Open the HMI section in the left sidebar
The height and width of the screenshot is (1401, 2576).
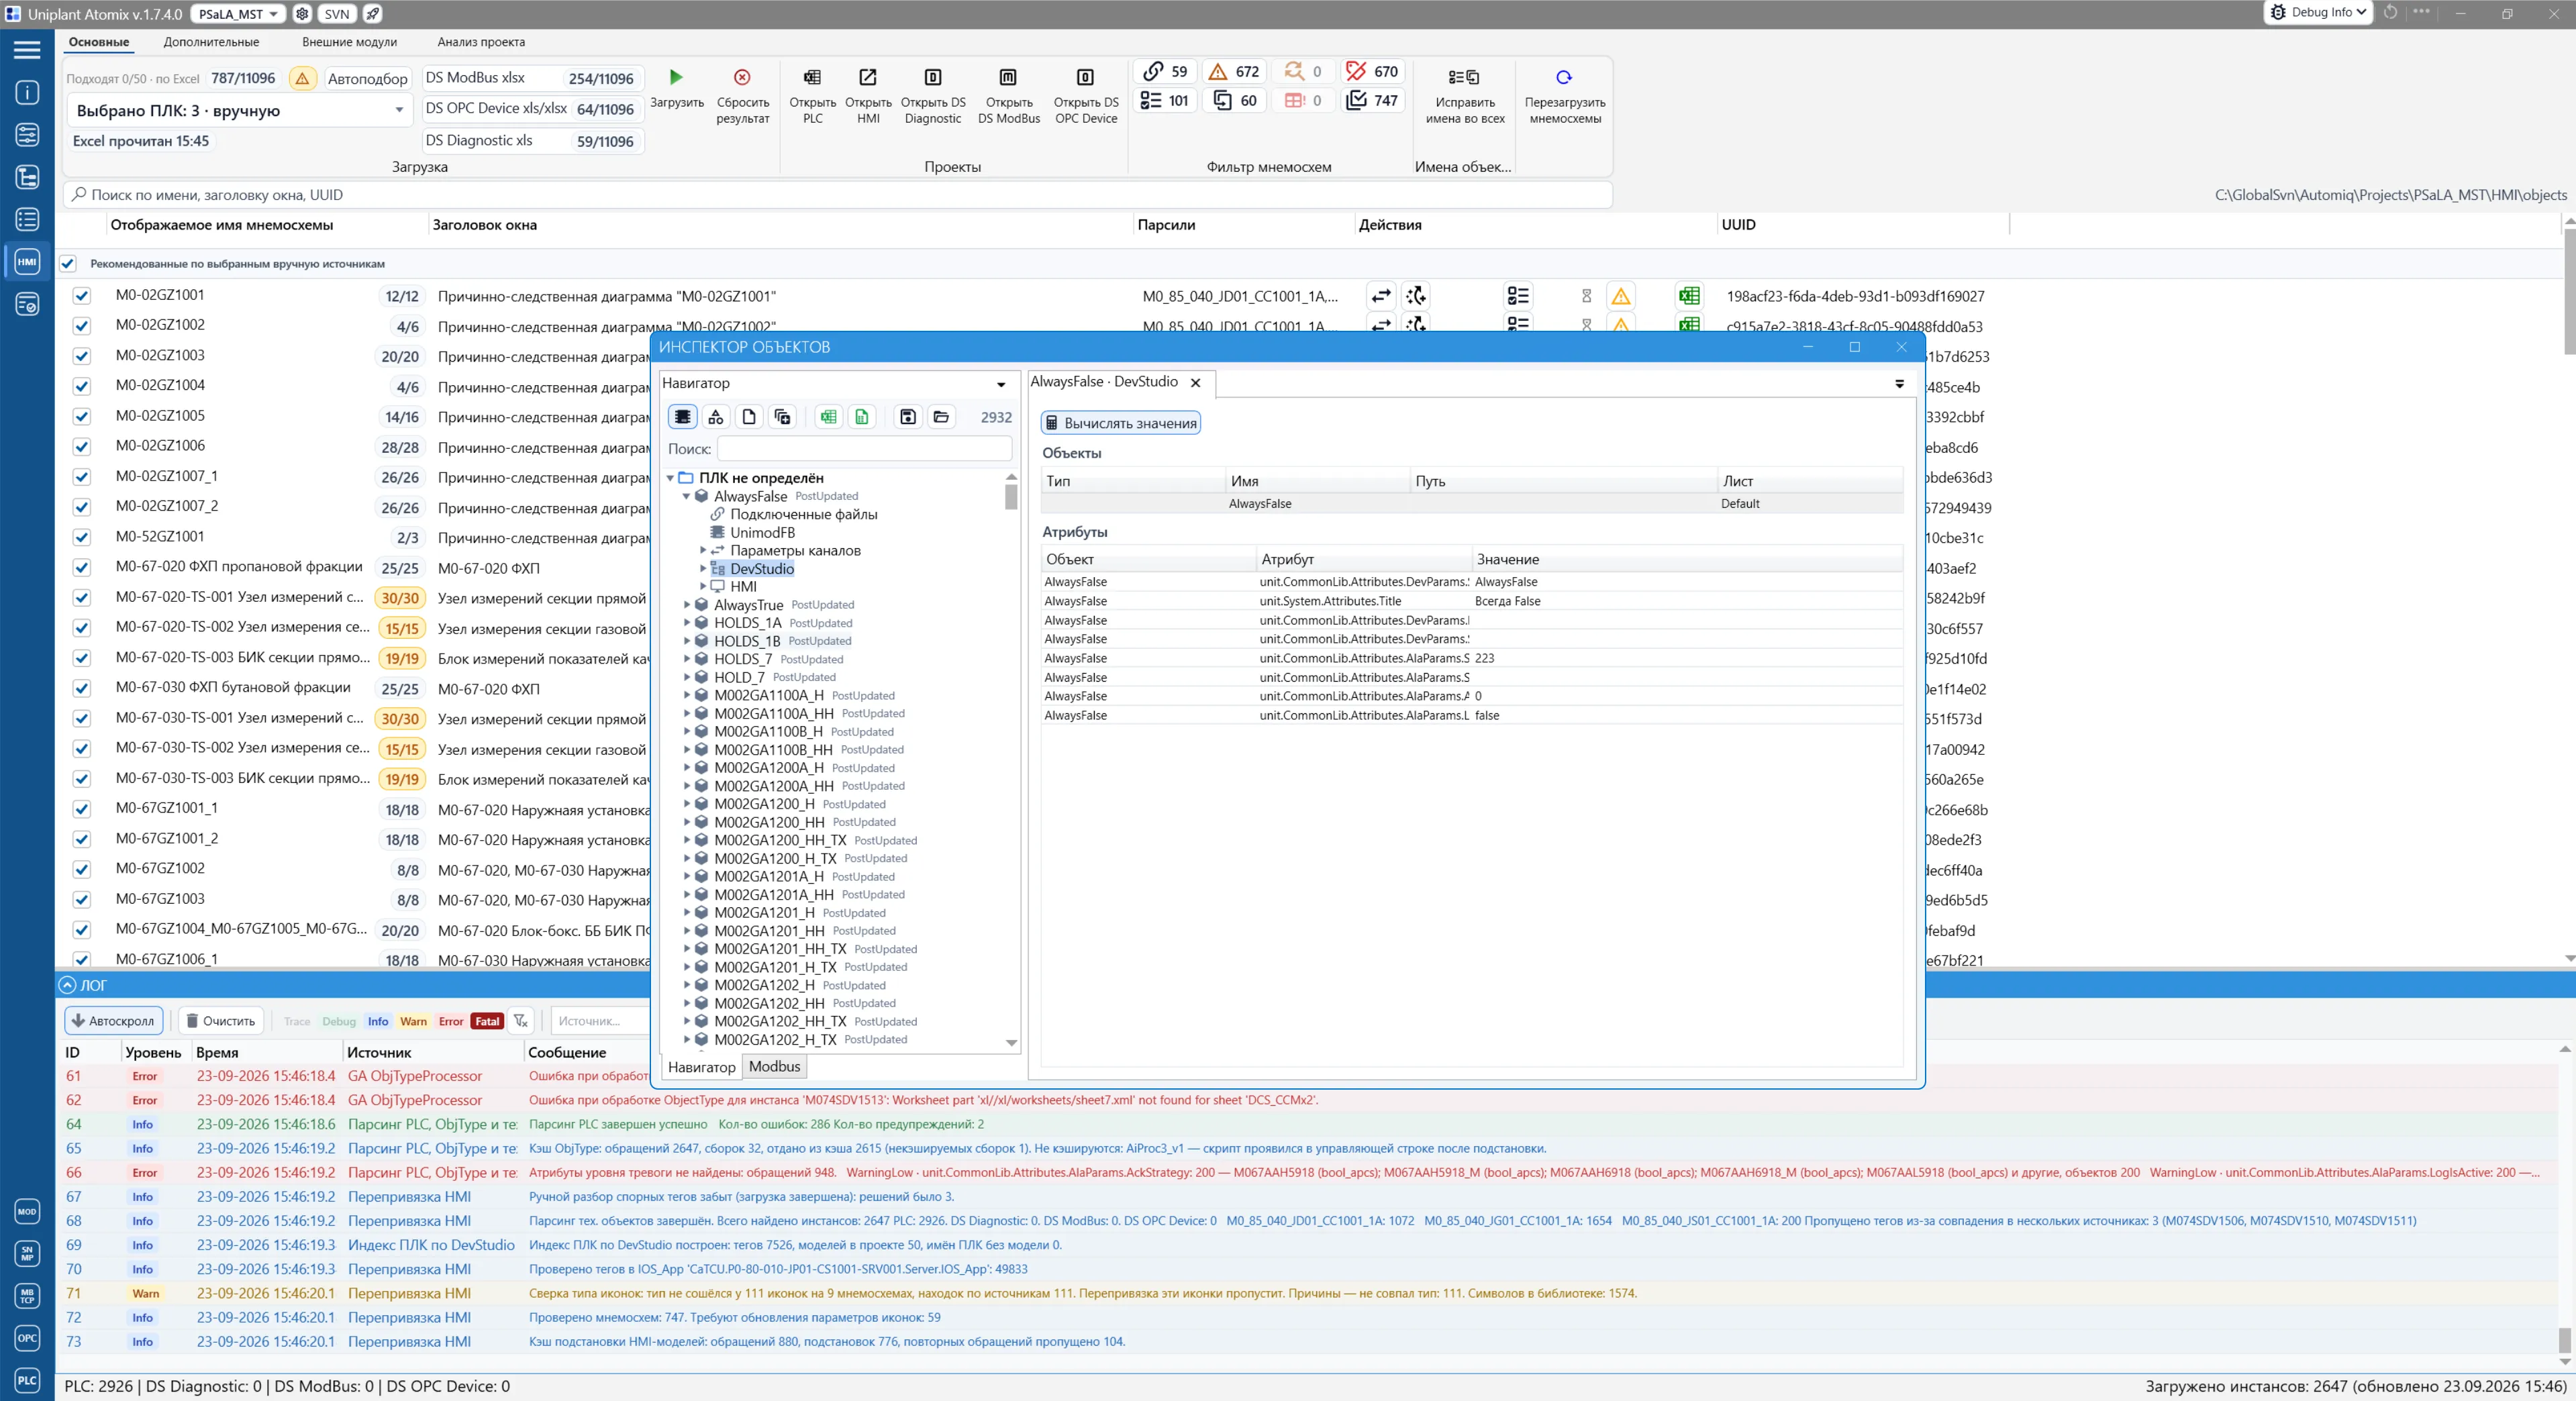(27, 262)
